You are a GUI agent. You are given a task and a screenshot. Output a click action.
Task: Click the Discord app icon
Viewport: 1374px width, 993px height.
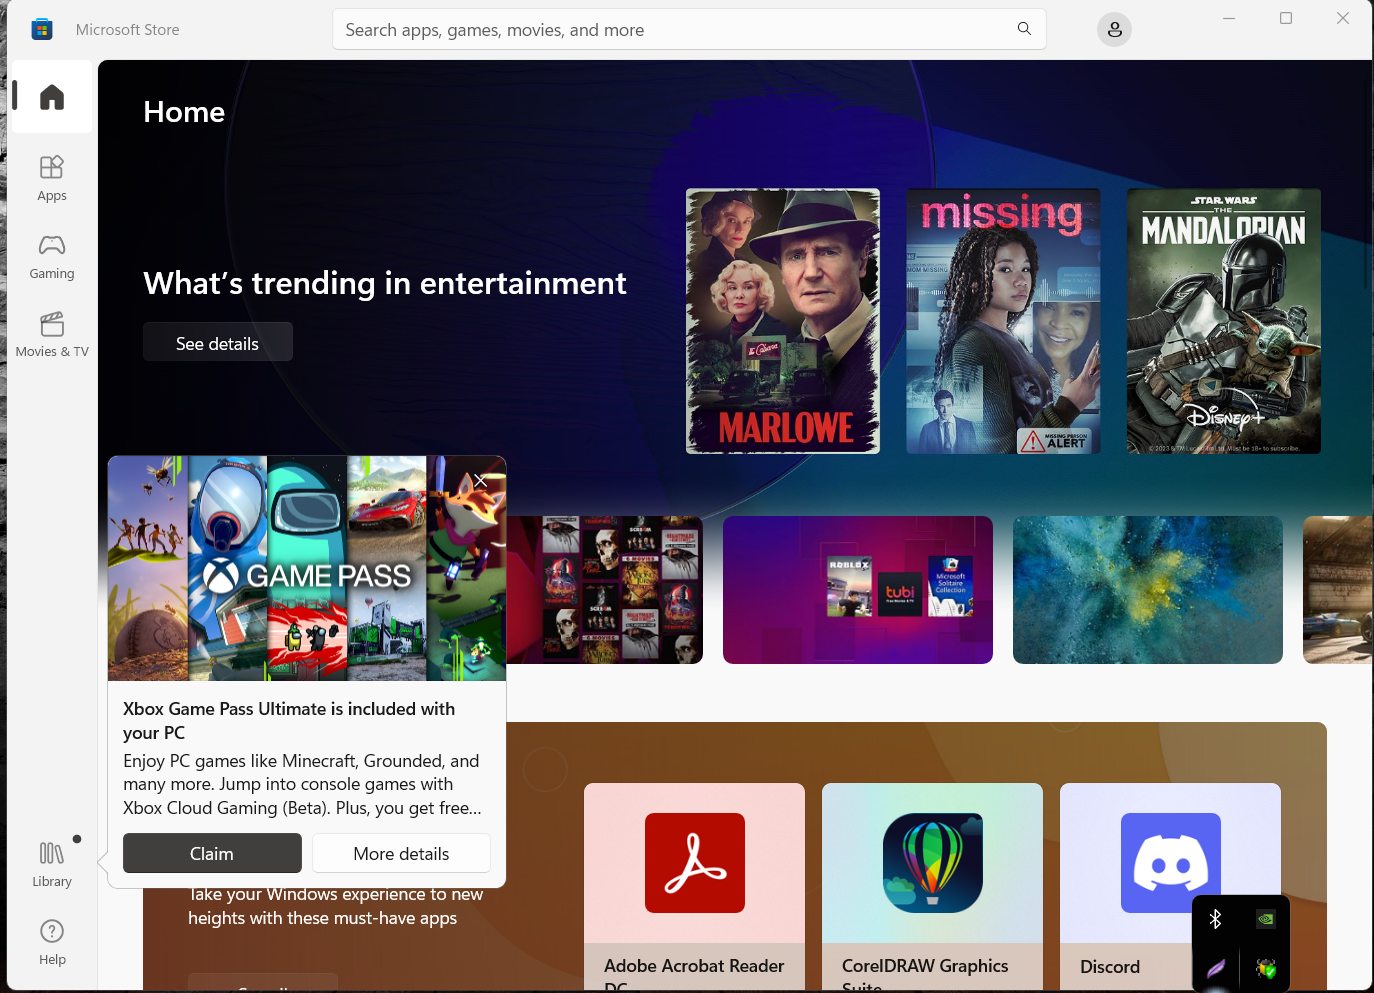(1171, 863)
